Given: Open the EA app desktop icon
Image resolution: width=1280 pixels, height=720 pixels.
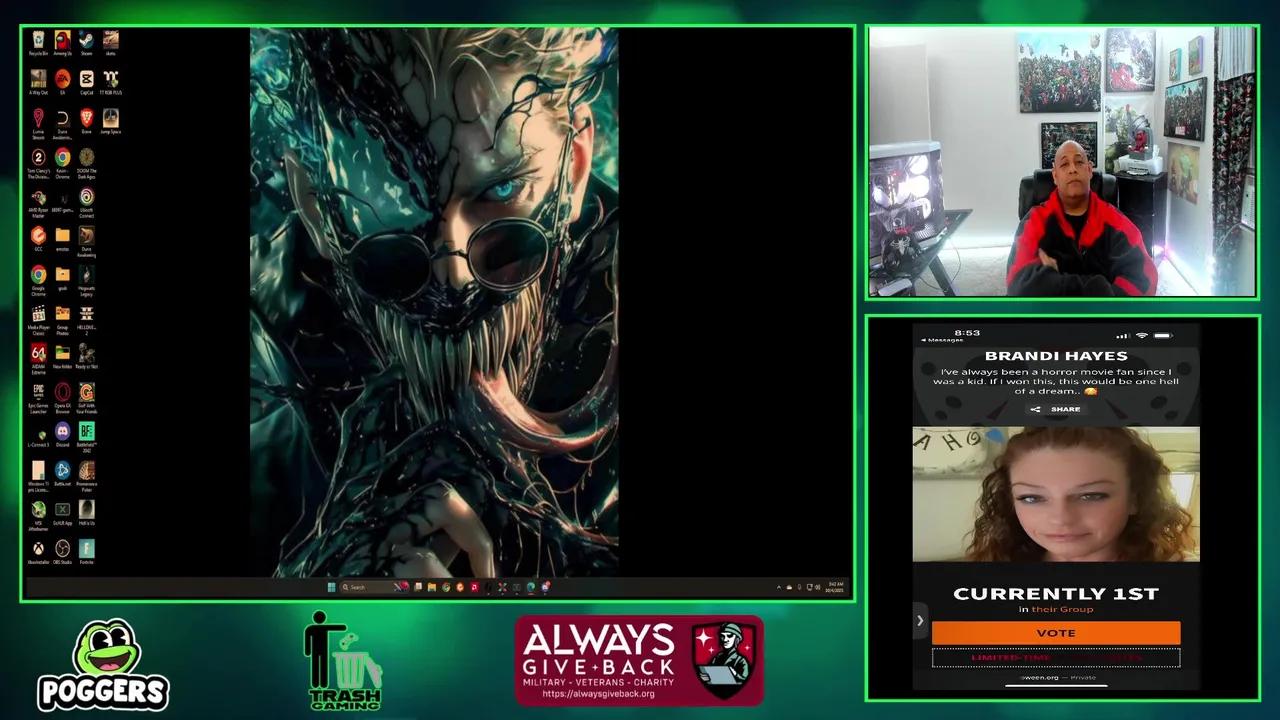Looking at the screenshot, I should 62,81.
